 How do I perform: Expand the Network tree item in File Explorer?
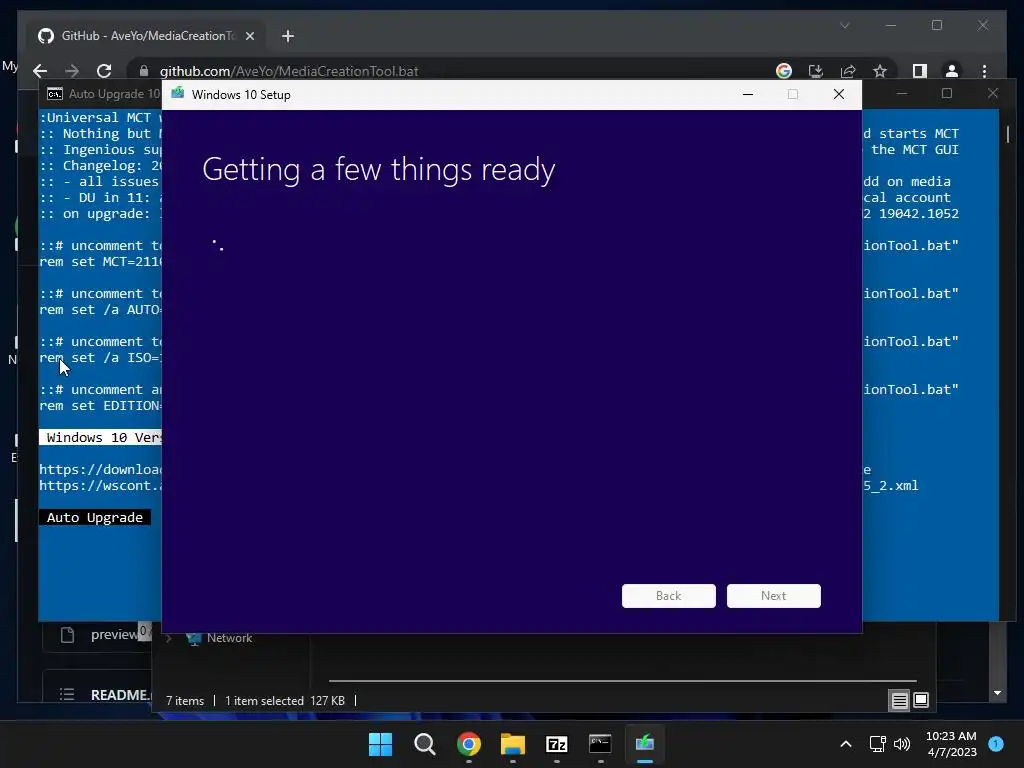click(169, 638)
